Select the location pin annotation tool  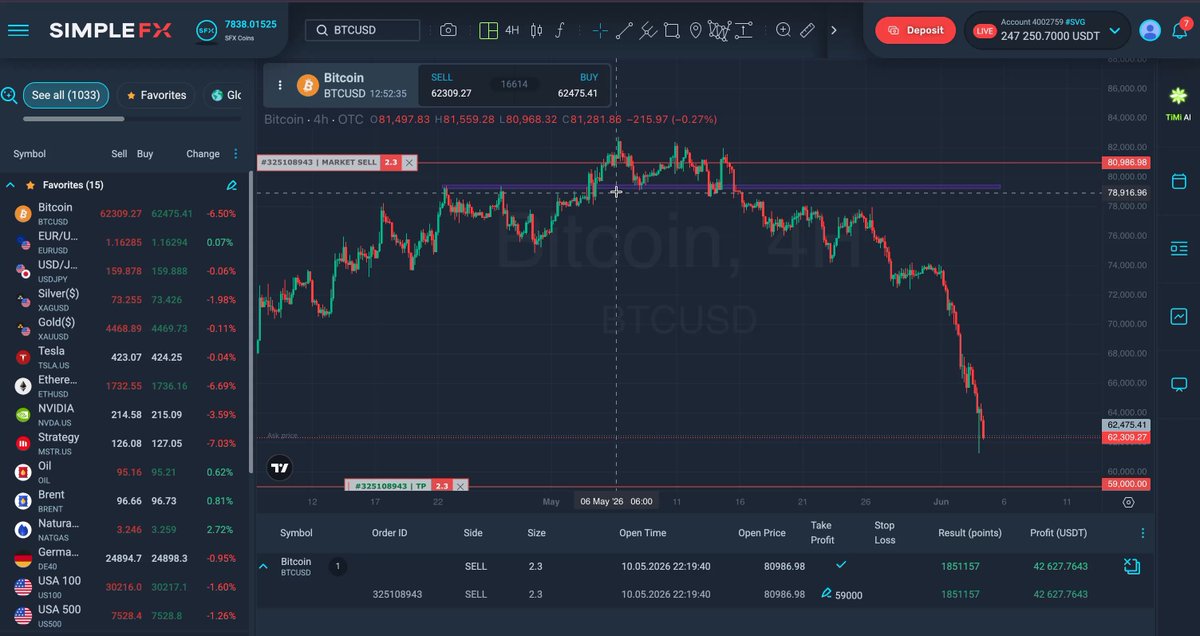tap(696, 30)
